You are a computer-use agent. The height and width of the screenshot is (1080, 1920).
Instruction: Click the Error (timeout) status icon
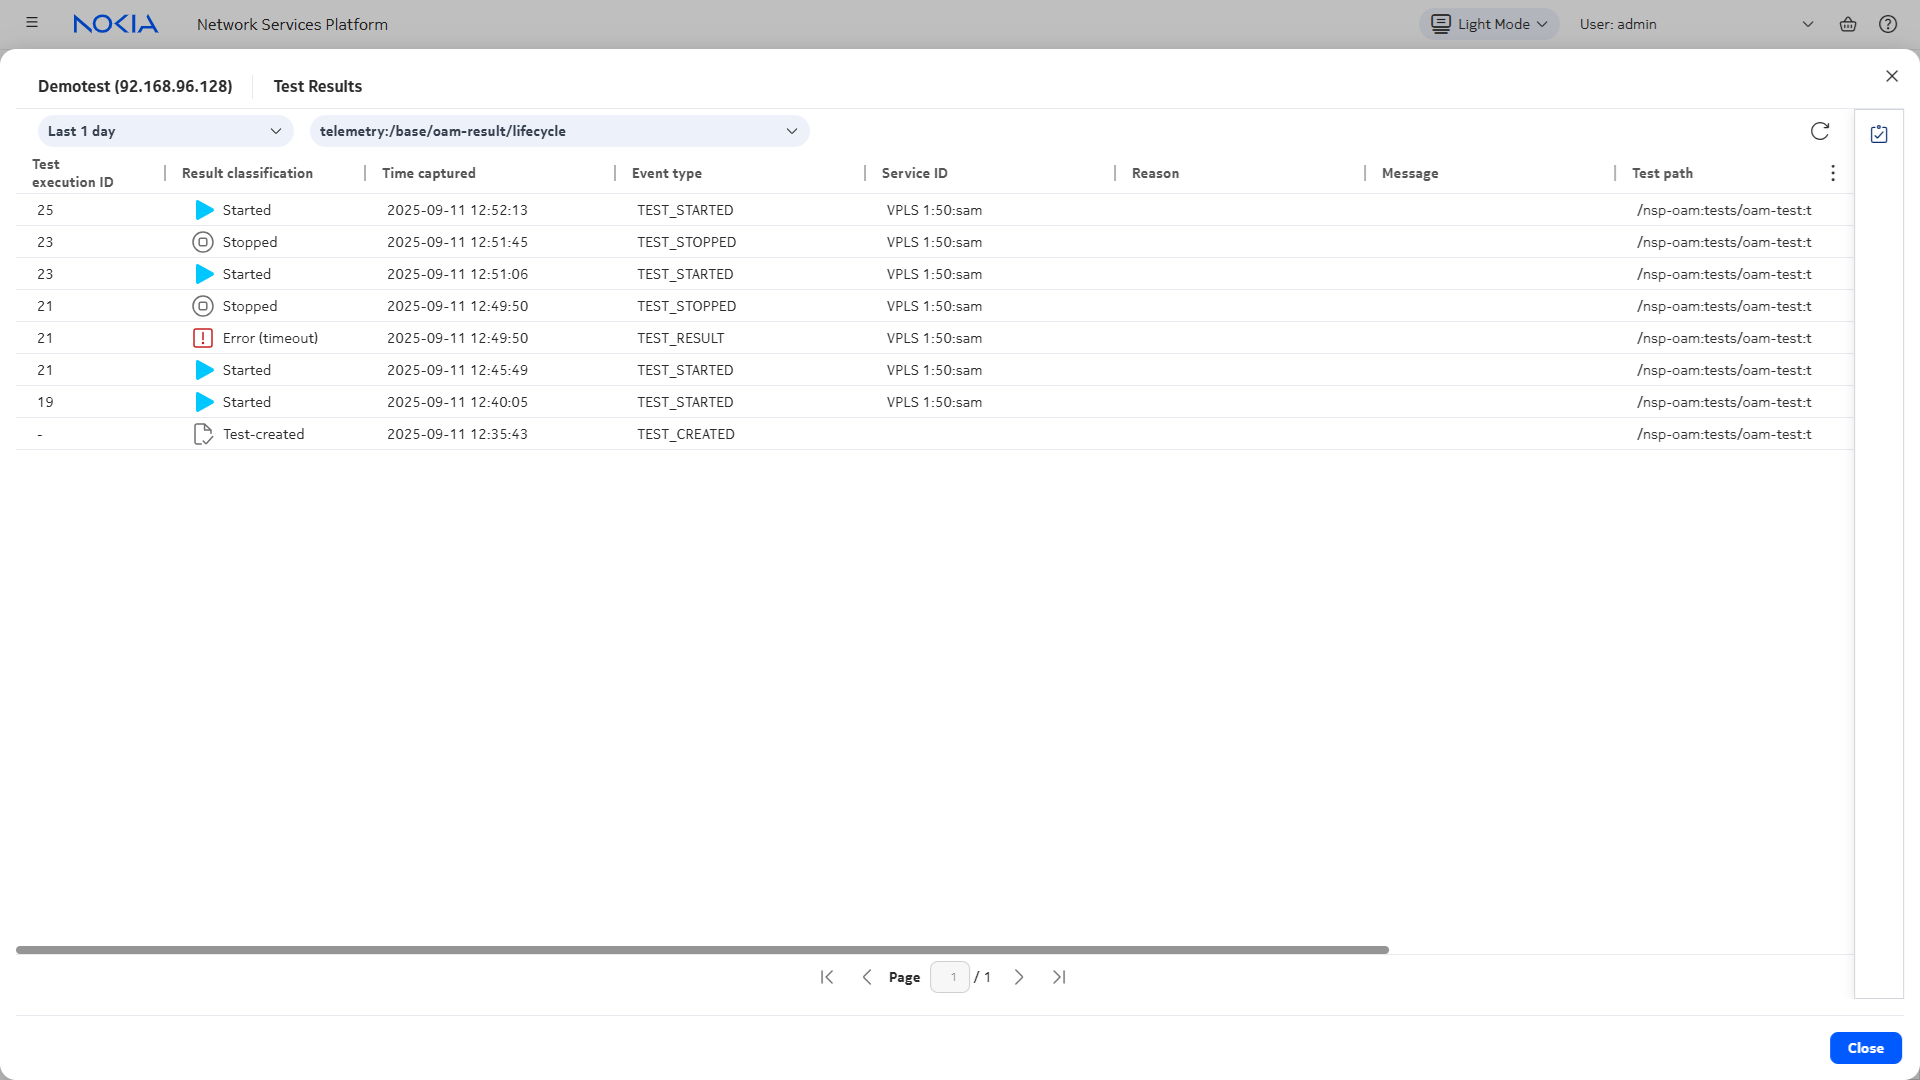203,338
